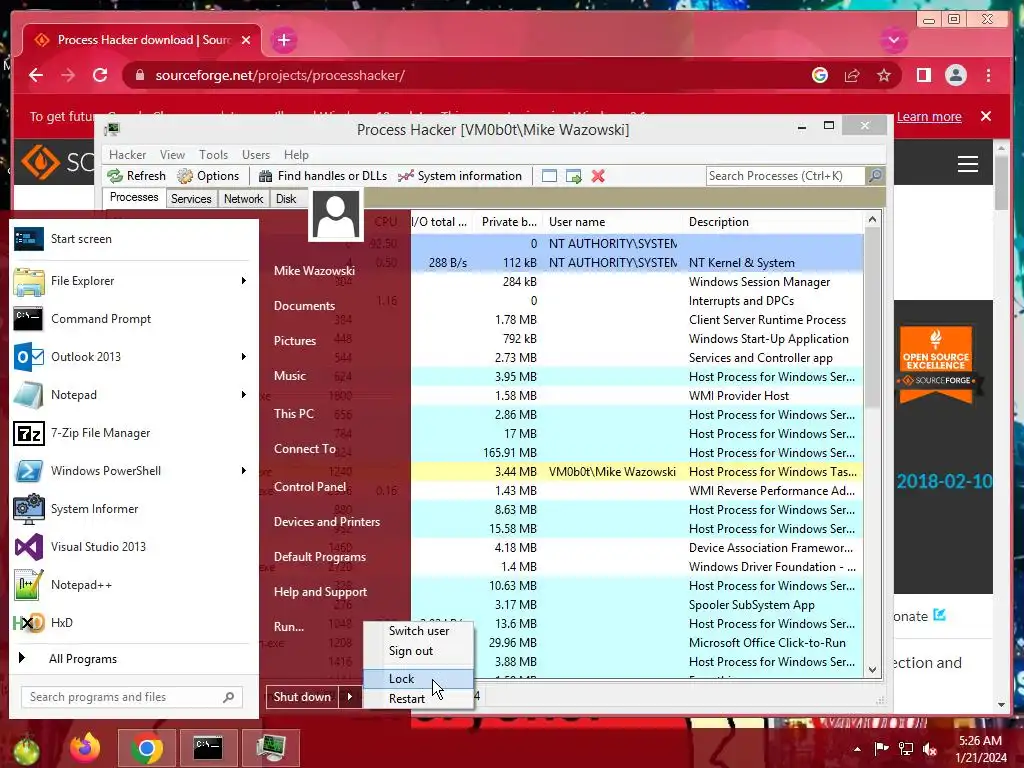Sort by Private bytes column header
This screenshot has width=1024, height=768.
pyautogui.click(x=509, y=222)
